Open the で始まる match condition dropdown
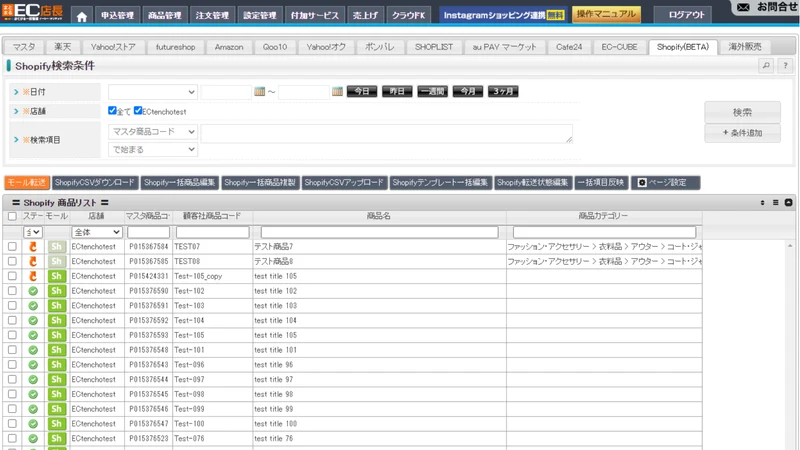The height and width of the screenshot is (450, 800). (153, 149)
